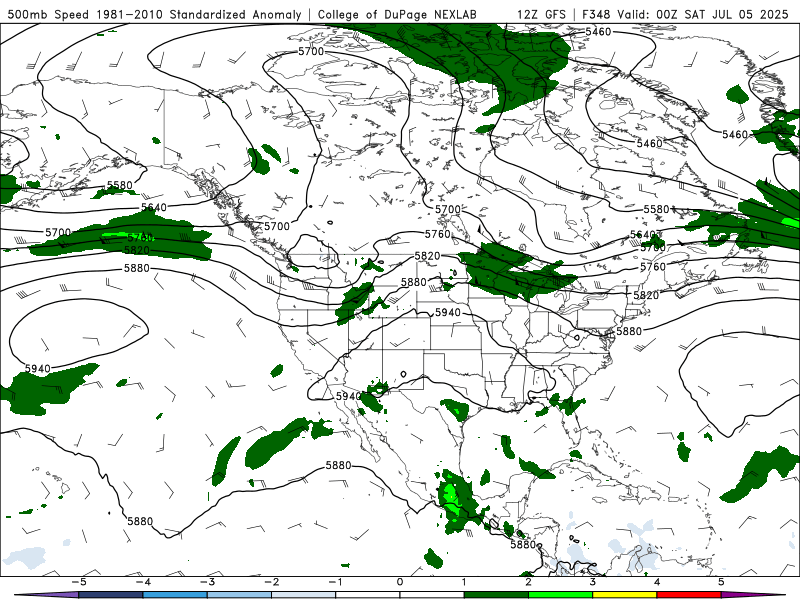
Task: Click the '-5' colorbar tick label
Action: [79, 582]
